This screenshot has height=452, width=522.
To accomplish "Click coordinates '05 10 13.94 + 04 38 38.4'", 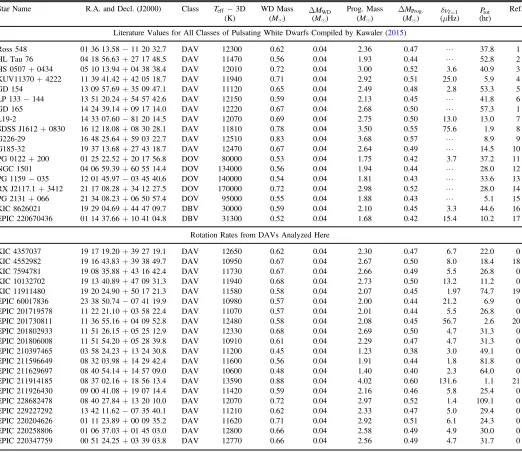I will coord(123,69).
